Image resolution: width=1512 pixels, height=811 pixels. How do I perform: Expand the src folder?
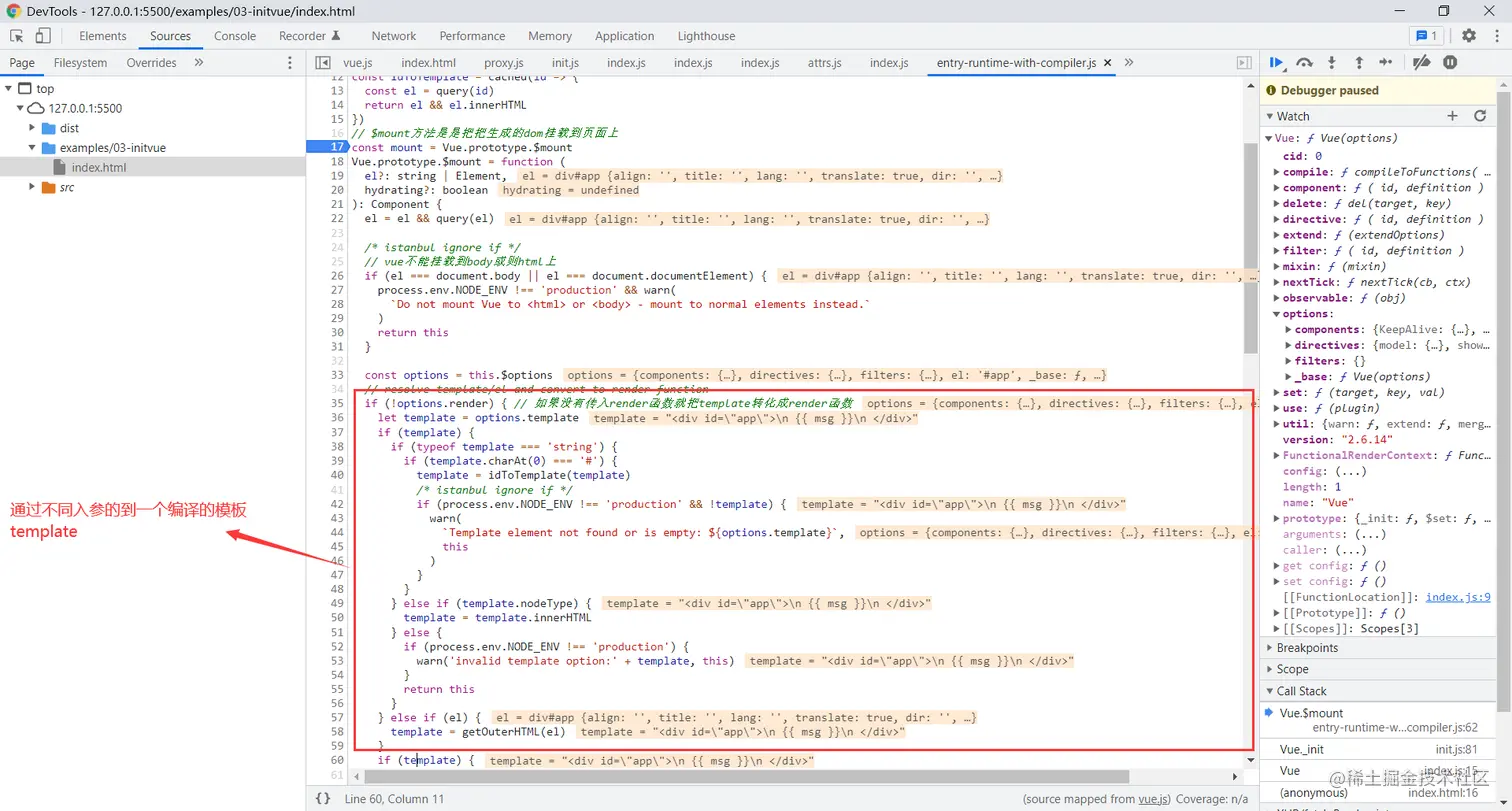[x=33, y=187]
